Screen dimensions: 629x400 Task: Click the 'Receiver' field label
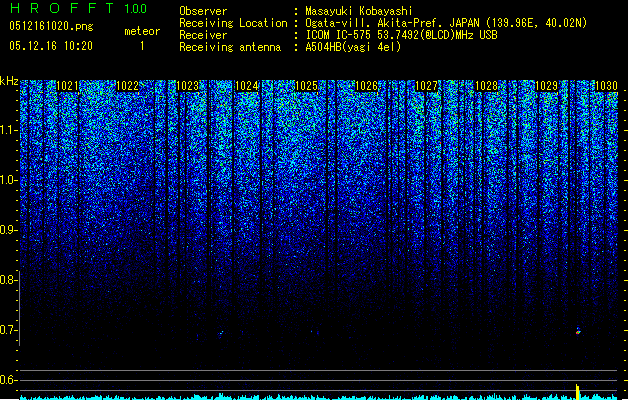click(203, 35)
